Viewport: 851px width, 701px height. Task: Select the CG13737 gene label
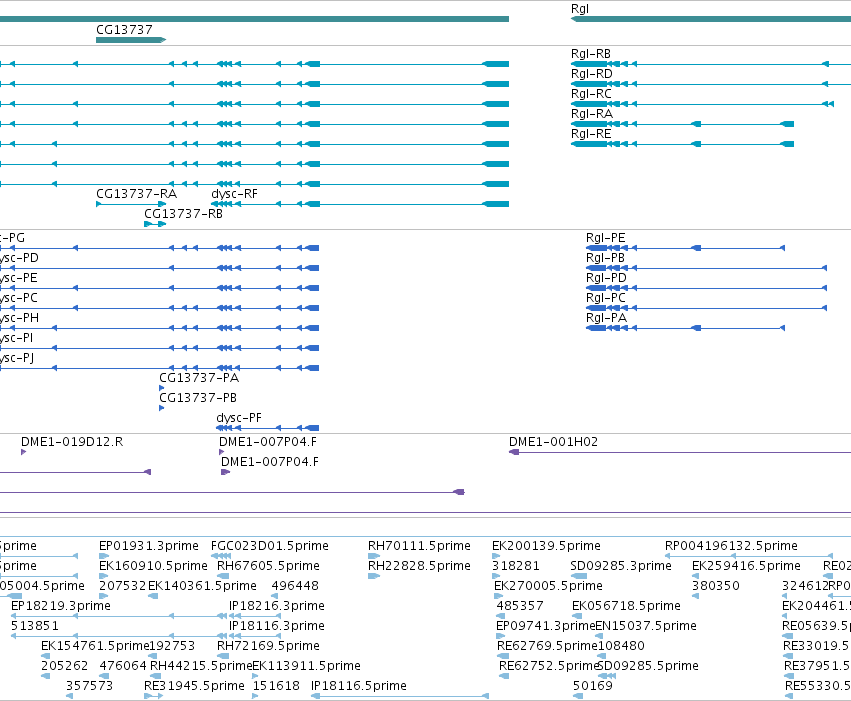(x=124, y=29)
